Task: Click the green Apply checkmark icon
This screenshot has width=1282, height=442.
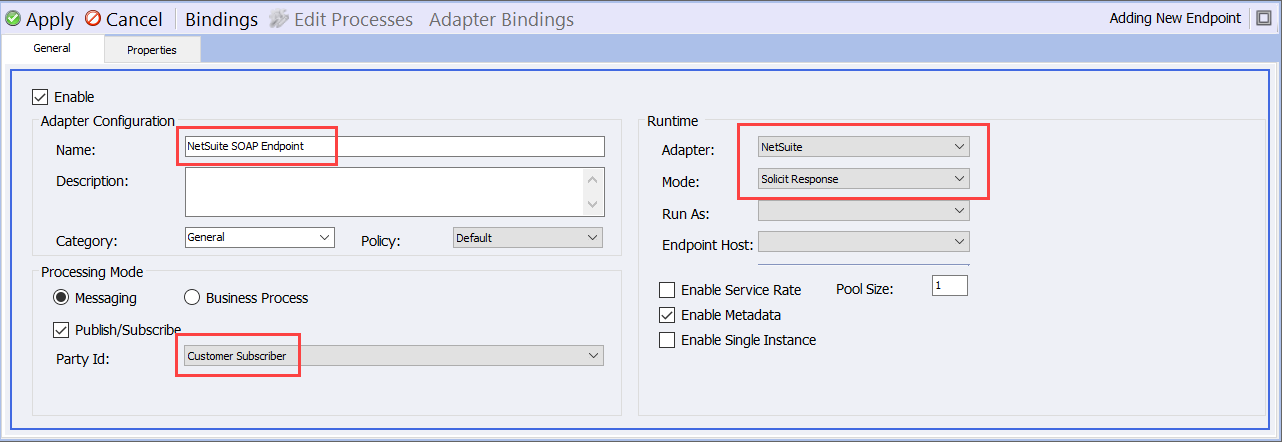Action: click(13, 19)
